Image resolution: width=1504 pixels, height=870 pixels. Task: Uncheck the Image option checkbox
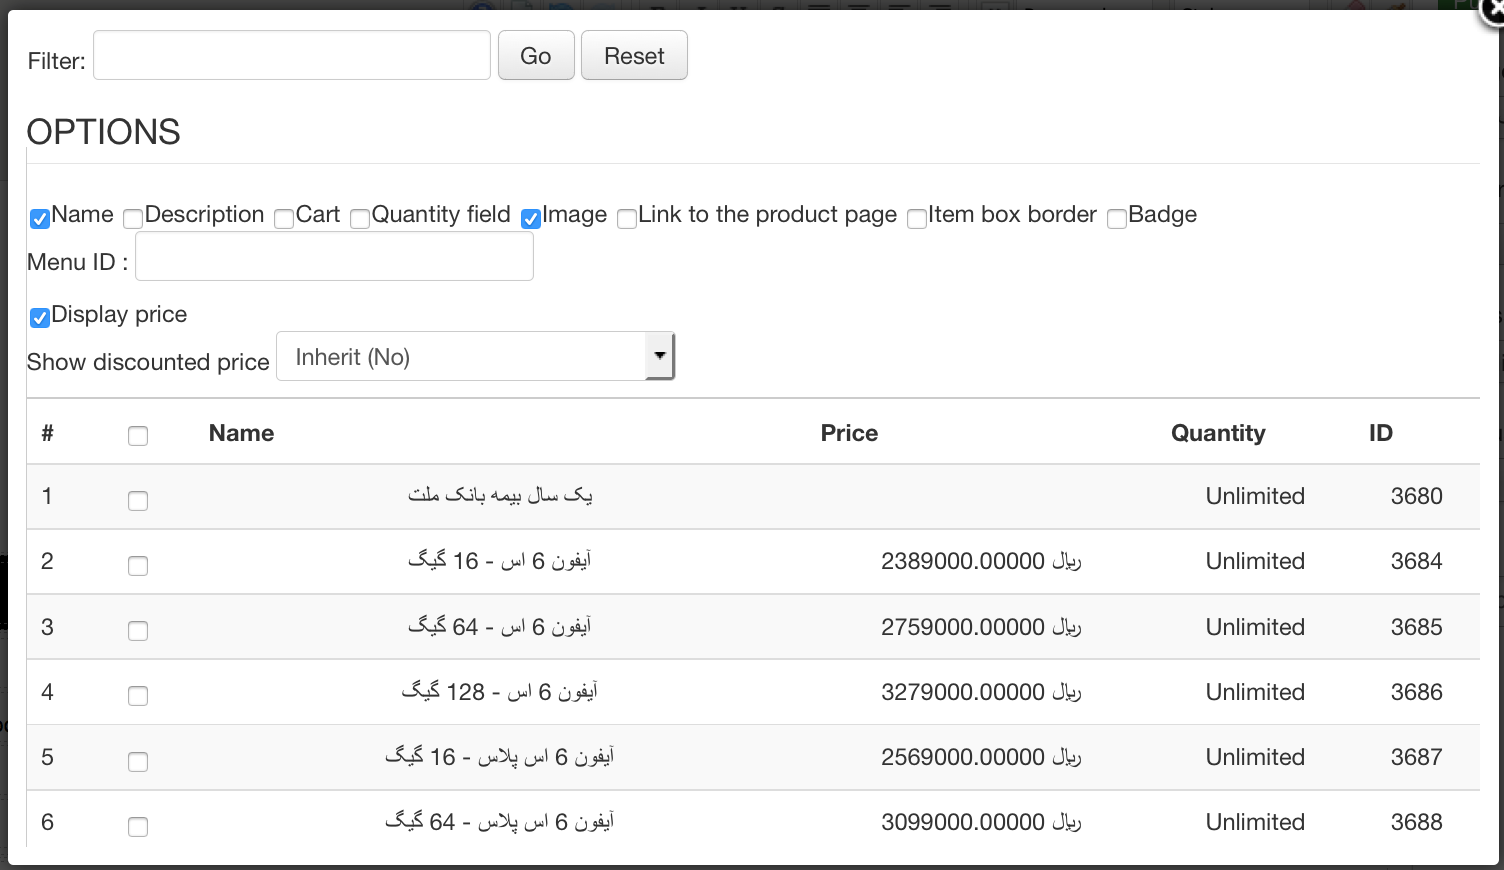531,218
